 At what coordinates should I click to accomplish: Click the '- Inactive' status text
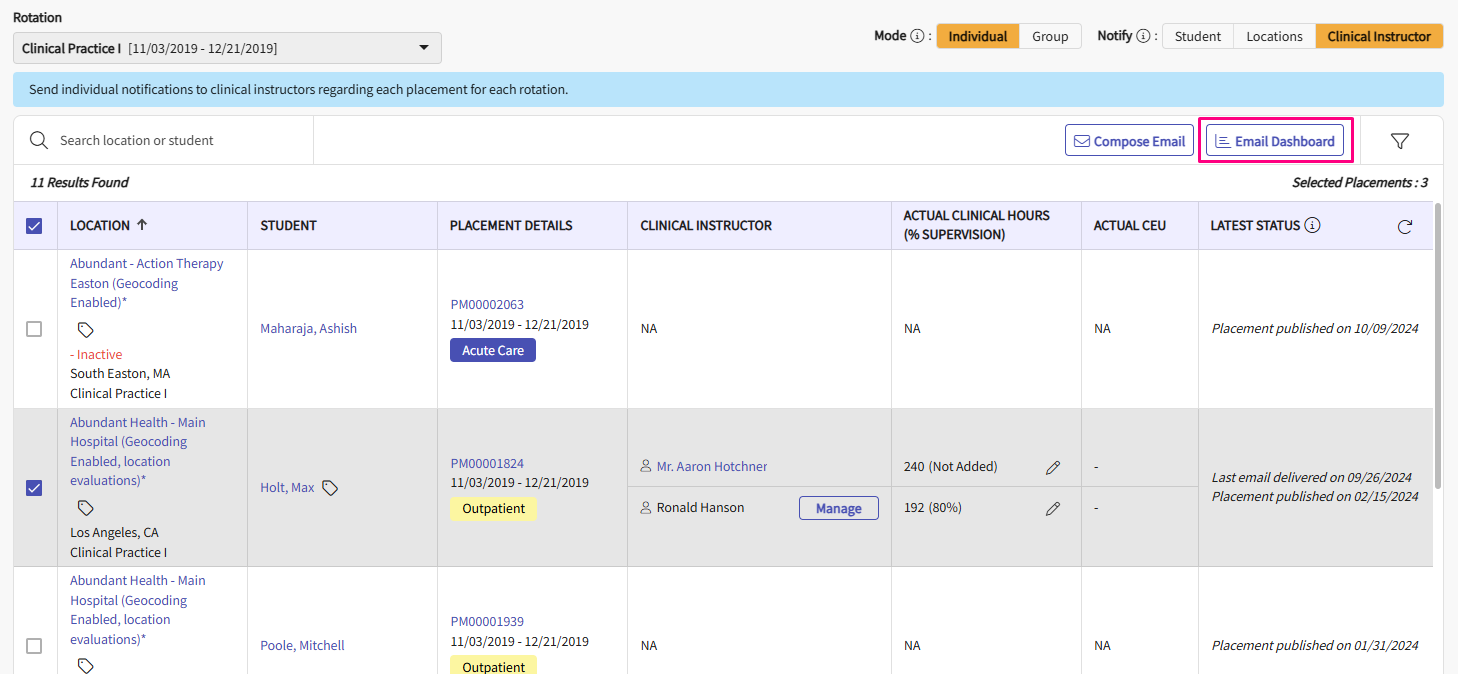pyautogui.click(x=96, y=354)
